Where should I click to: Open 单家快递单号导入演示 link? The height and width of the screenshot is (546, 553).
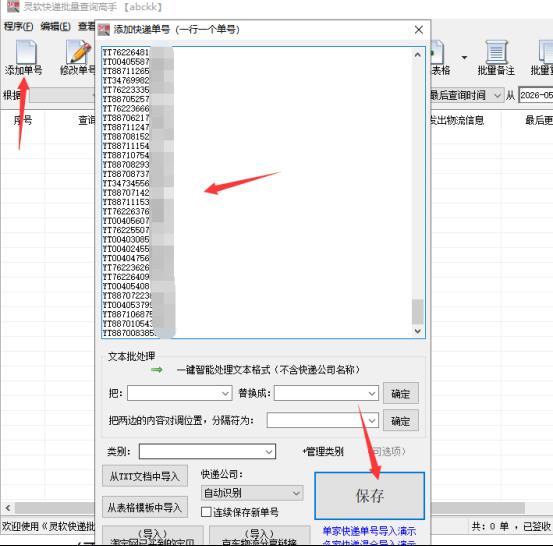pyautogui.click(x=369, y=531)
